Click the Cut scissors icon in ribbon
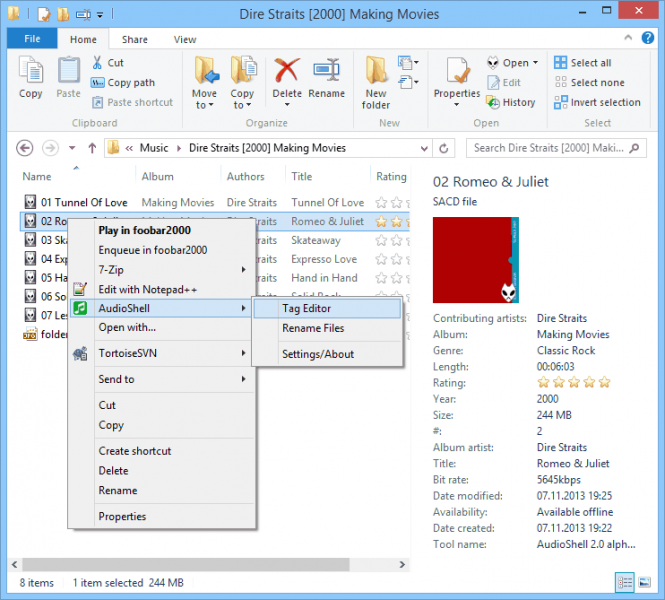 point(97,63)
